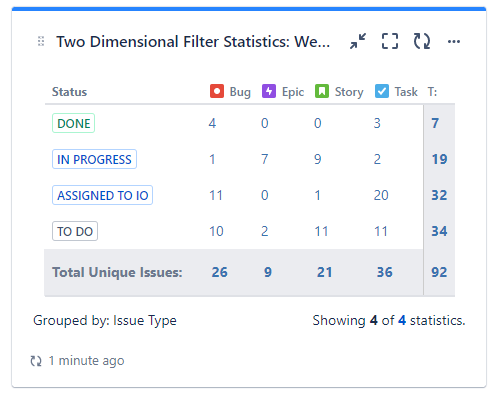Open the 2 Task issues in IN PROGRESS
The height and width of the screenshot is (396, 494).
pos(377,159)
